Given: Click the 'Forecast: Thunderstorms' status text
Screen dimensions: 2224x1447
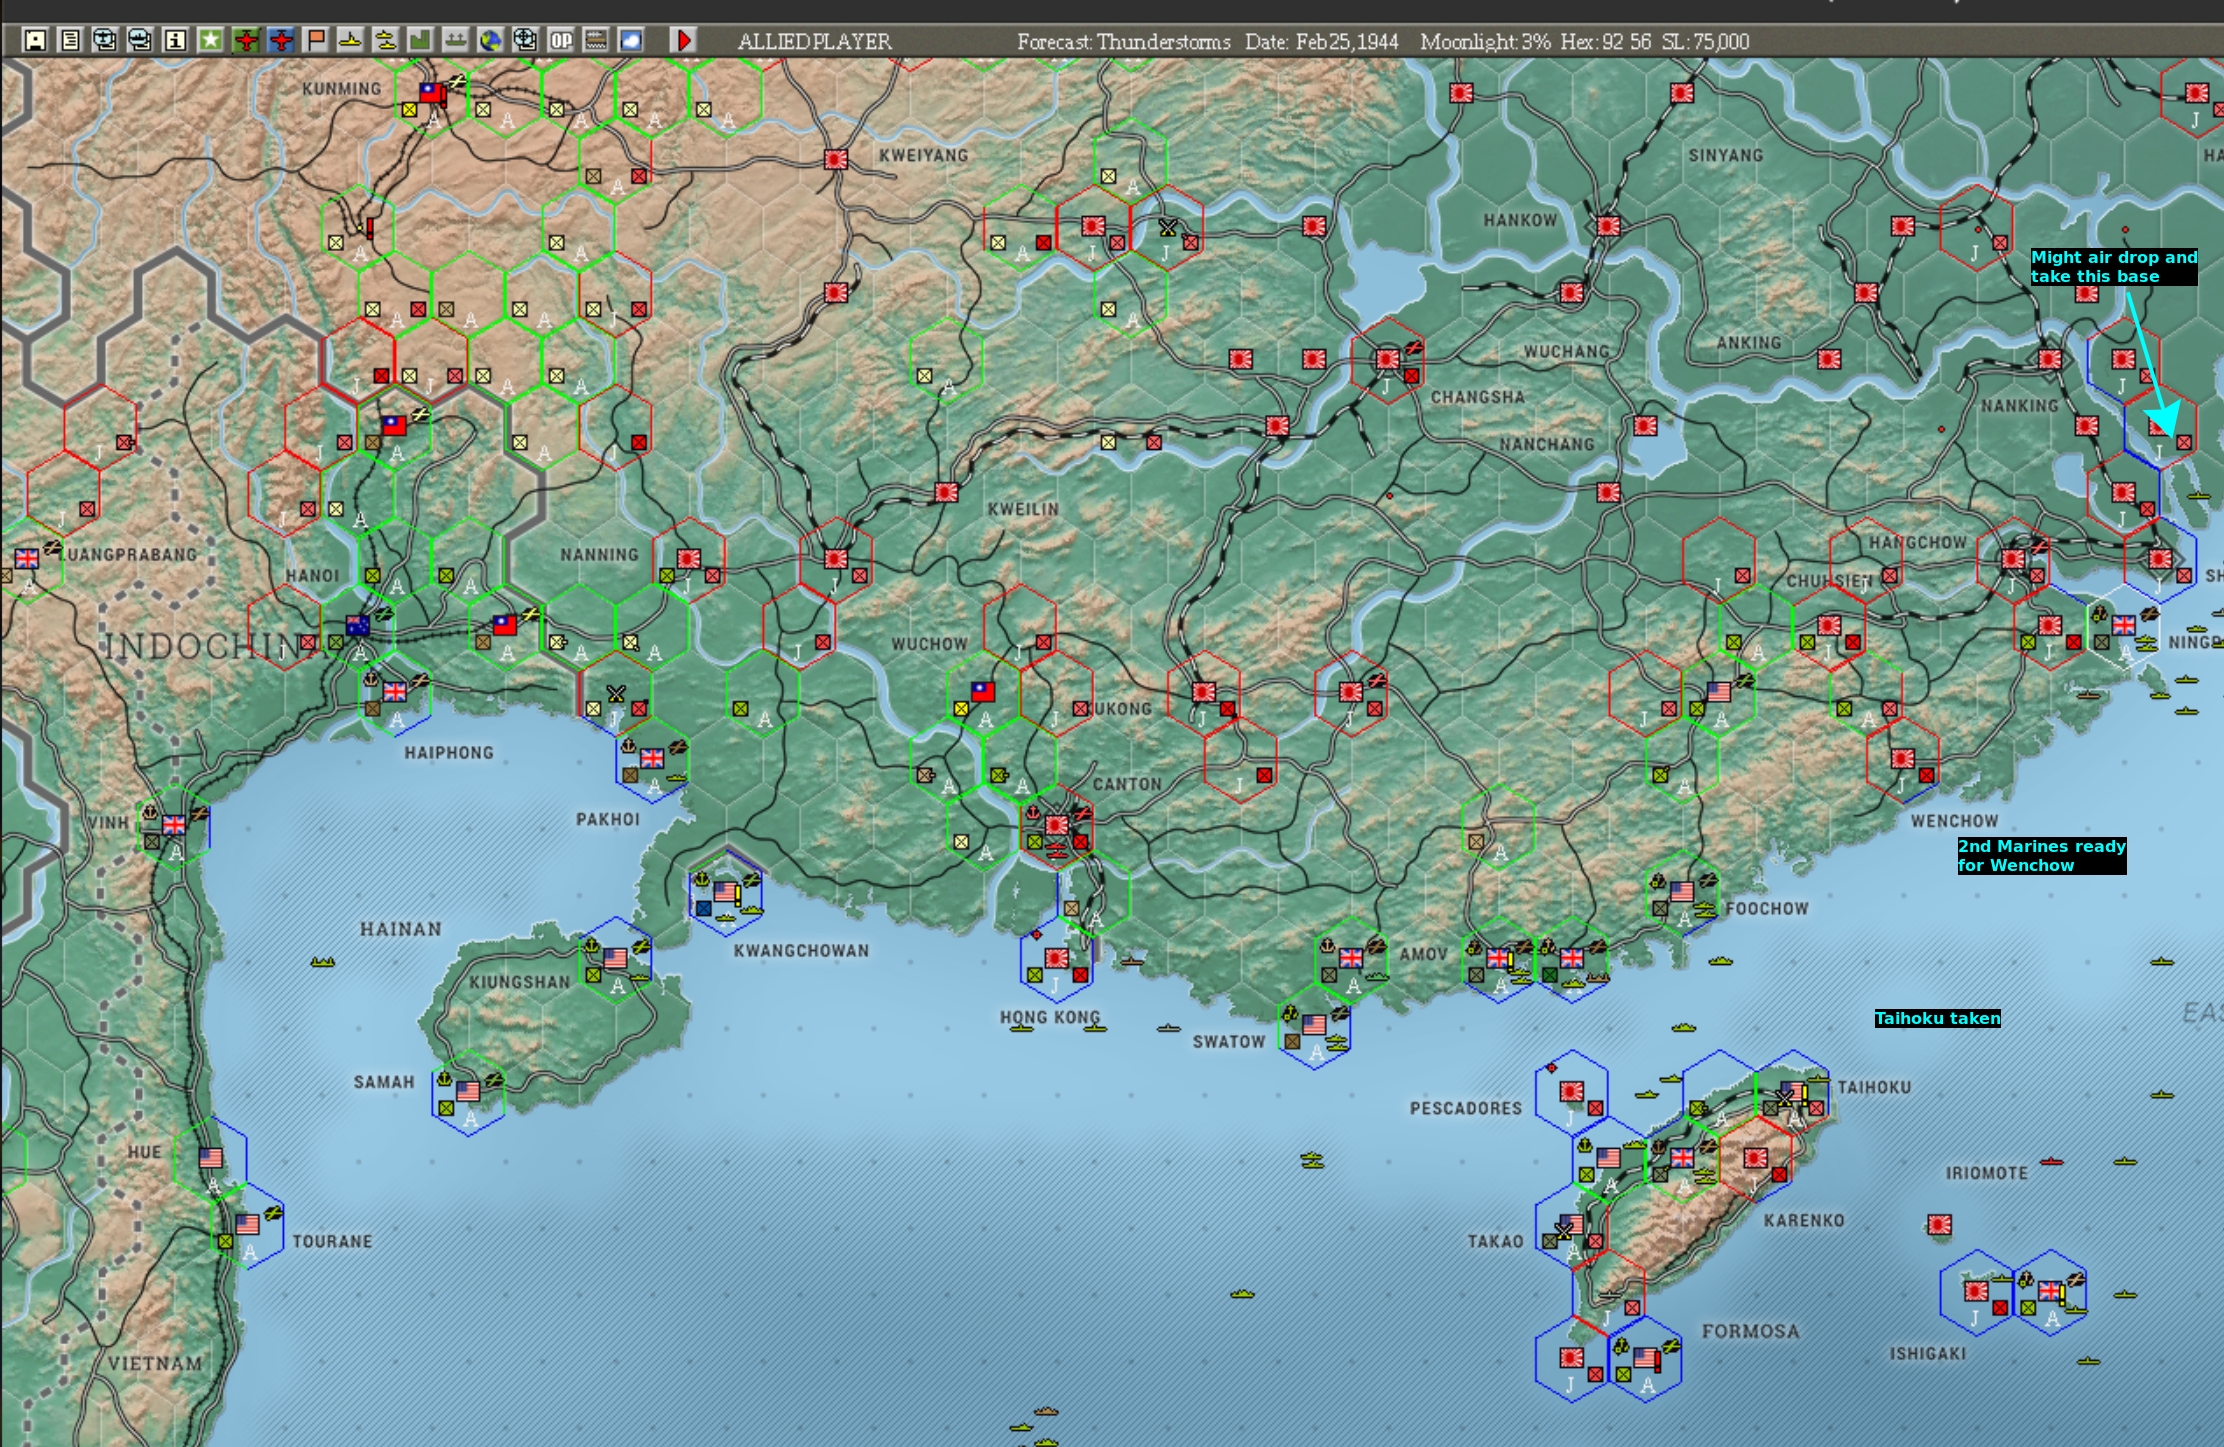Looking at the screenshot, I should (x=1124, y=42).
